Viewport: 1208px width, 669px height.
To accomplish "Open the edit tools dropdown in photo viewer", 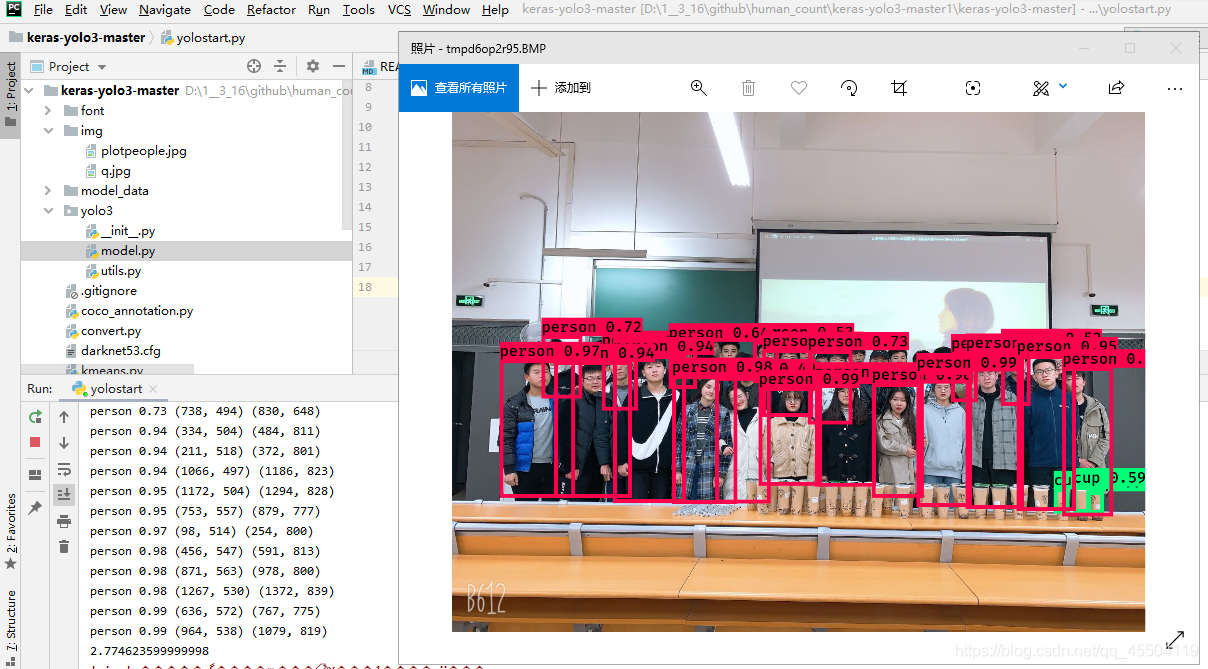I will (1060, 88).
